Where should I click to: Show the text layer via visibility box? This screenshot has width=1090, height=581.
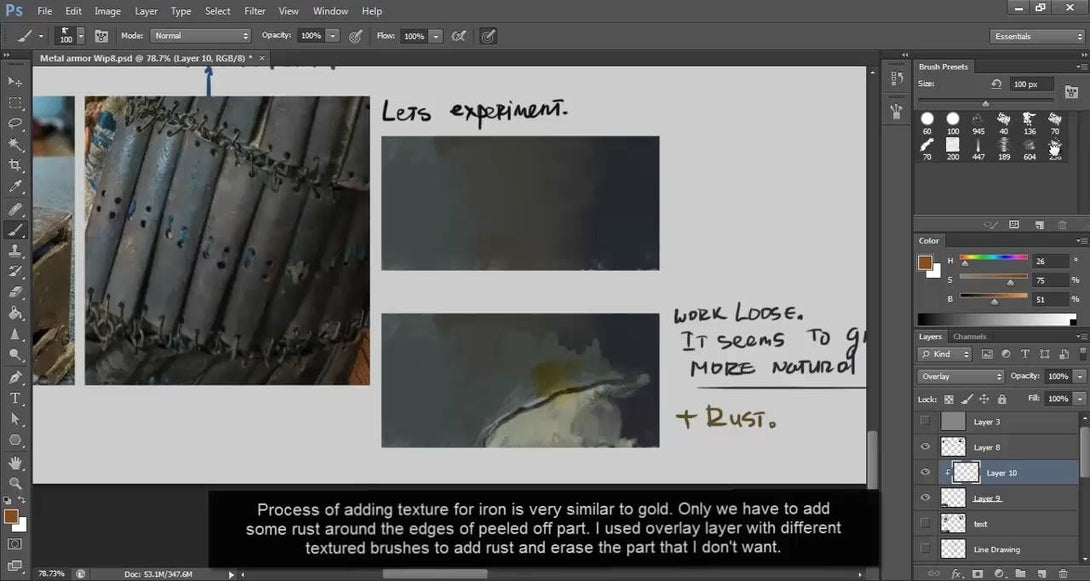click(925, 523)
